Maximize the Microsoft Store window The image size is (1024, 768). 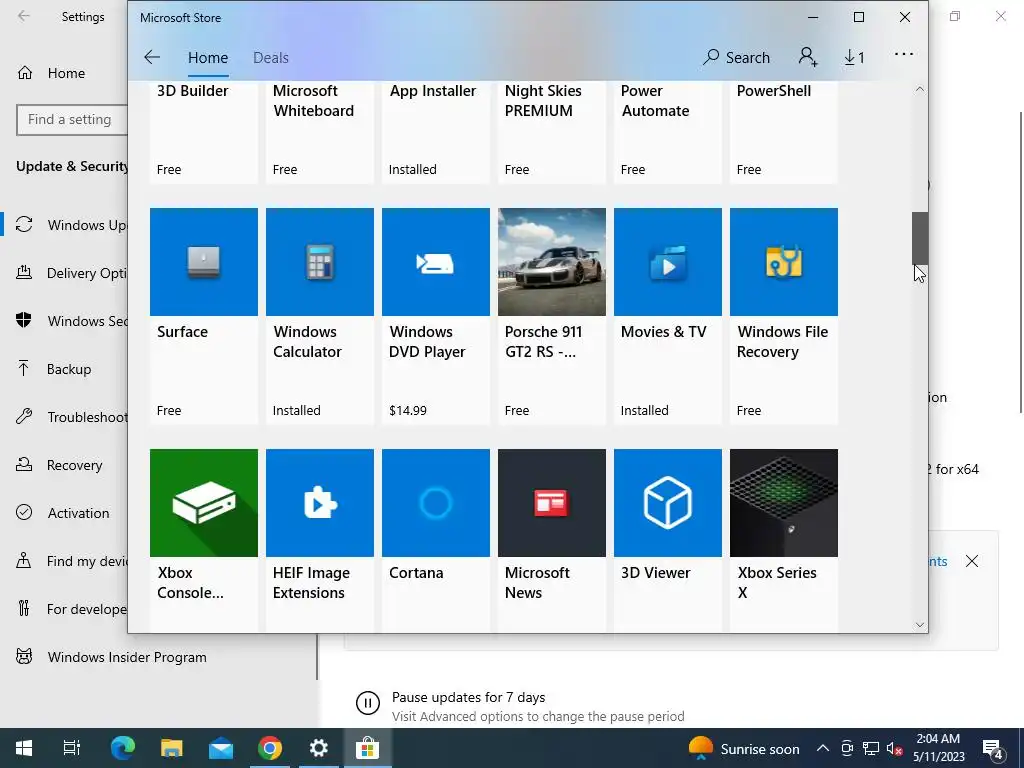click(859, 18)
